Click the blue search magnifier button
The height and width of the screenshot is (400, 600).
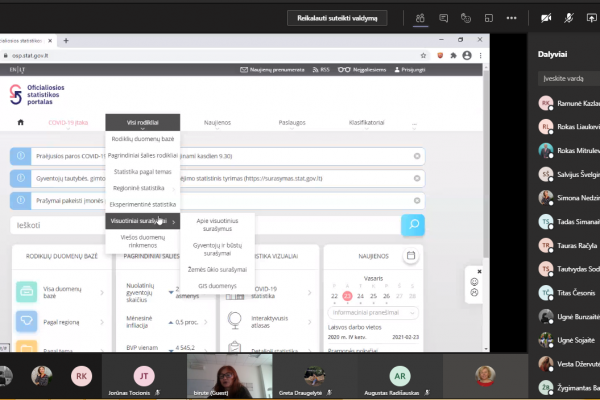click(x=413, y=225)
